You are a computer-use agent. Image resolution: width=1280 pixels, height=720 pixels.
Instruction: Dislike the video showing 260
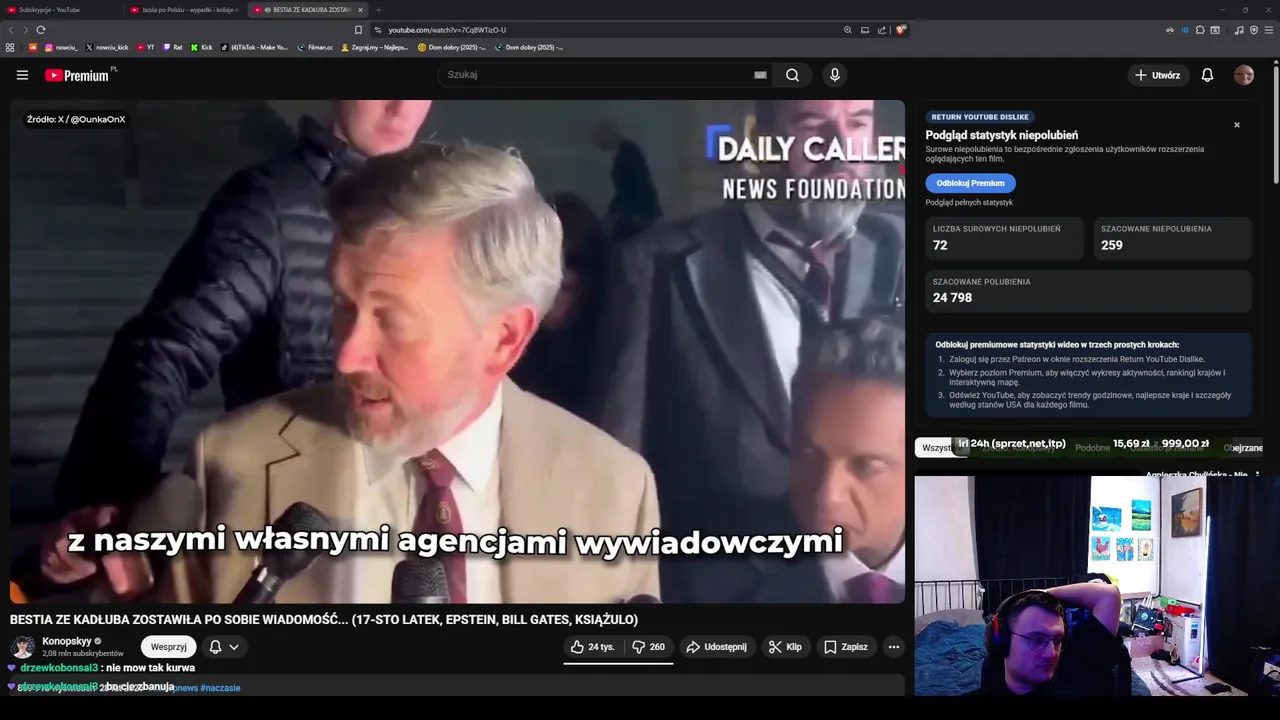648,647
